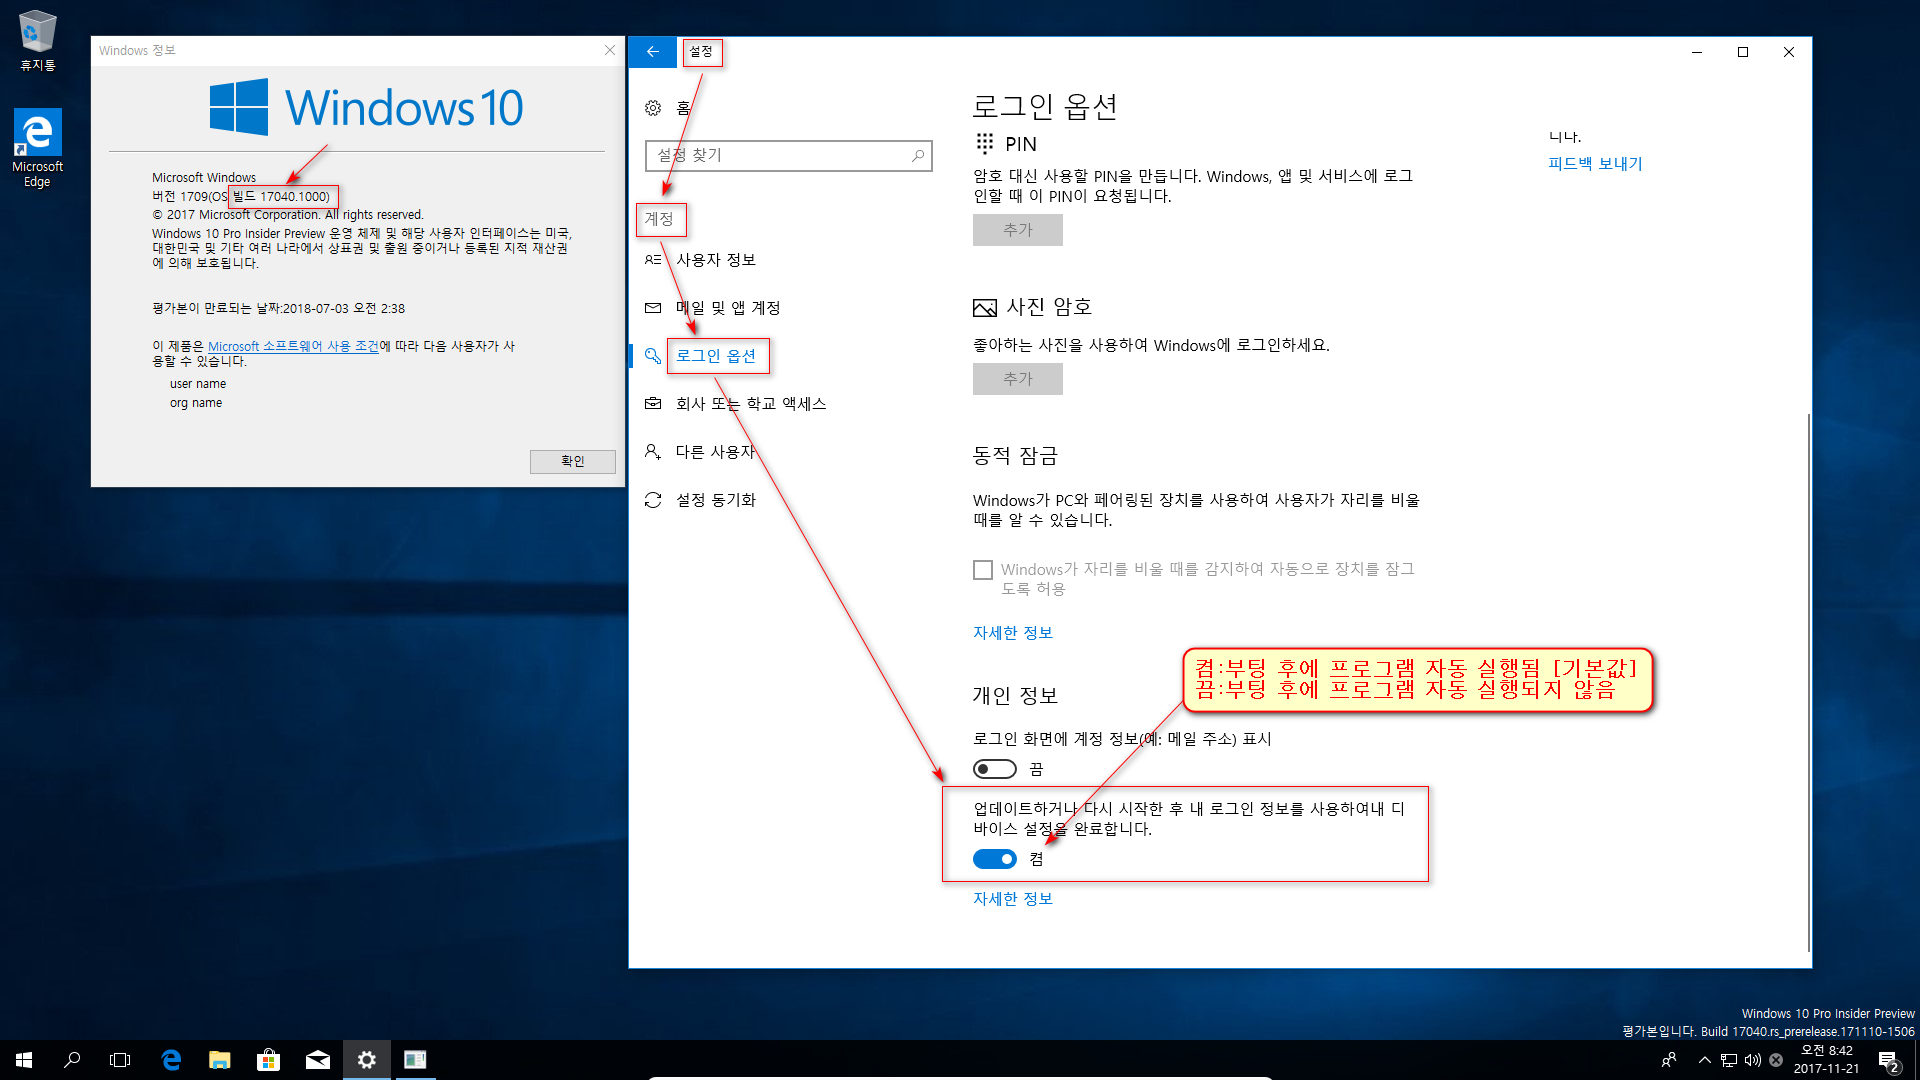The height and width of the screenshot is (1080, 1920).
Task: Open Task View from the taskbar
Action: click(120, 1060)
